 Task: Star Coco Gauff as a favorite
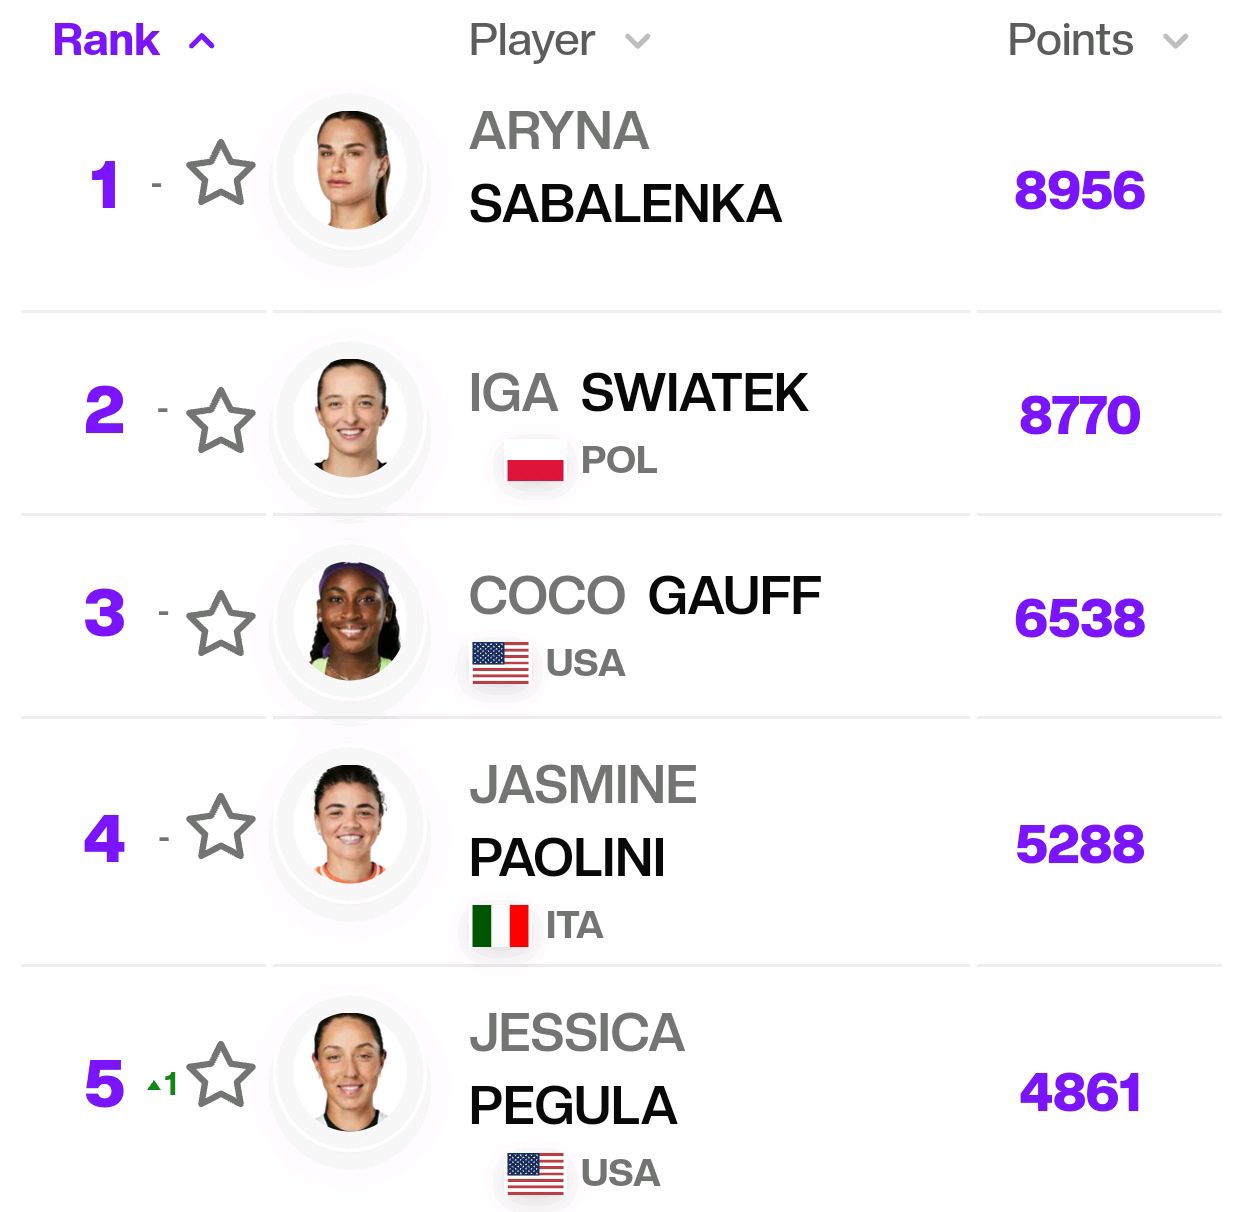click(x=221, y=623)
